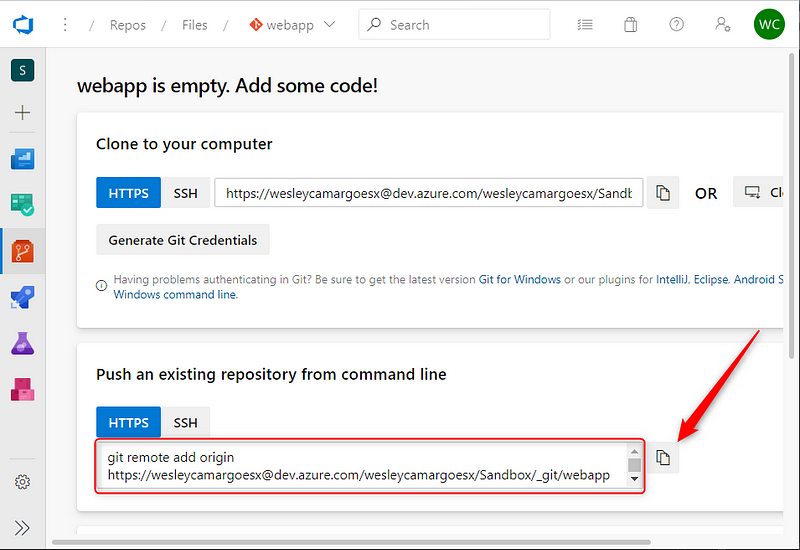Open the Azure DevOps home logo

pyautogui.click(x=23, y=25)
